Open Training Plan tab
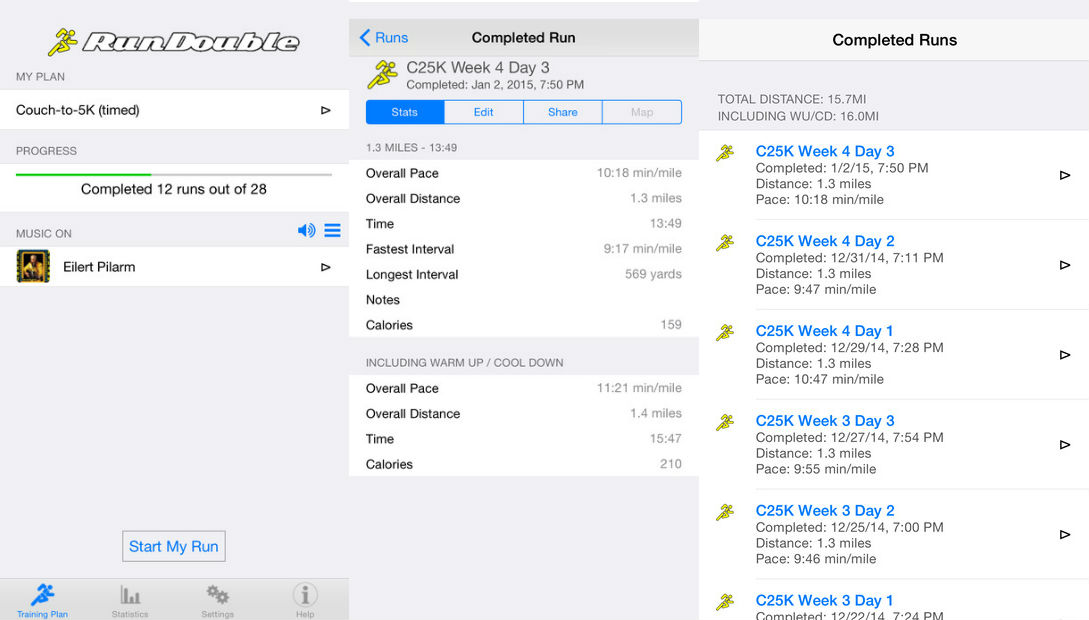This screenshot has width=1089, height=620. coord(42,601)
